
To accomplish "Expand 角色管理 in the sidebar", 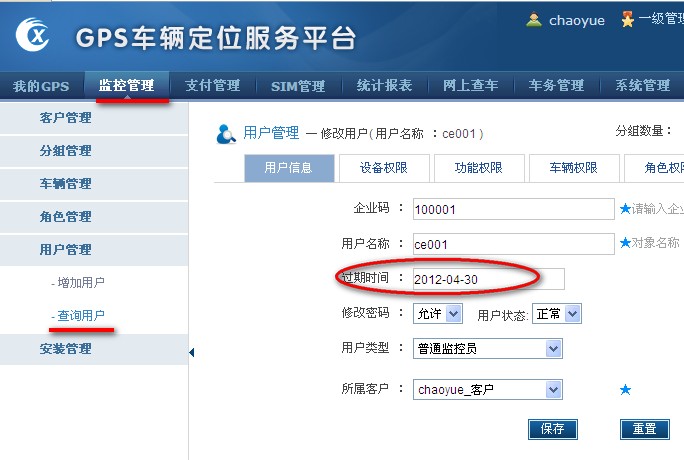I will pos(66,217).
